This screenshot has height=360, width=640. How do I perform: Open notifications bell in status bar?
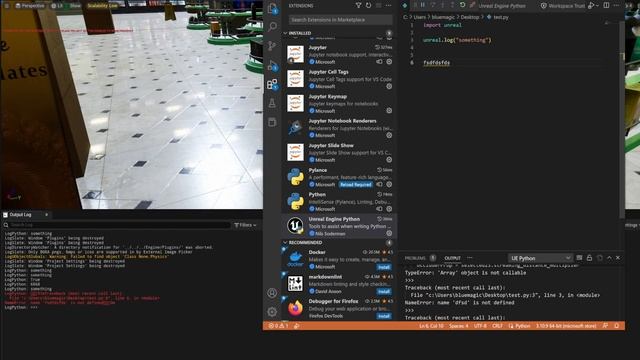pyautogui.click(x=617, y=326)
